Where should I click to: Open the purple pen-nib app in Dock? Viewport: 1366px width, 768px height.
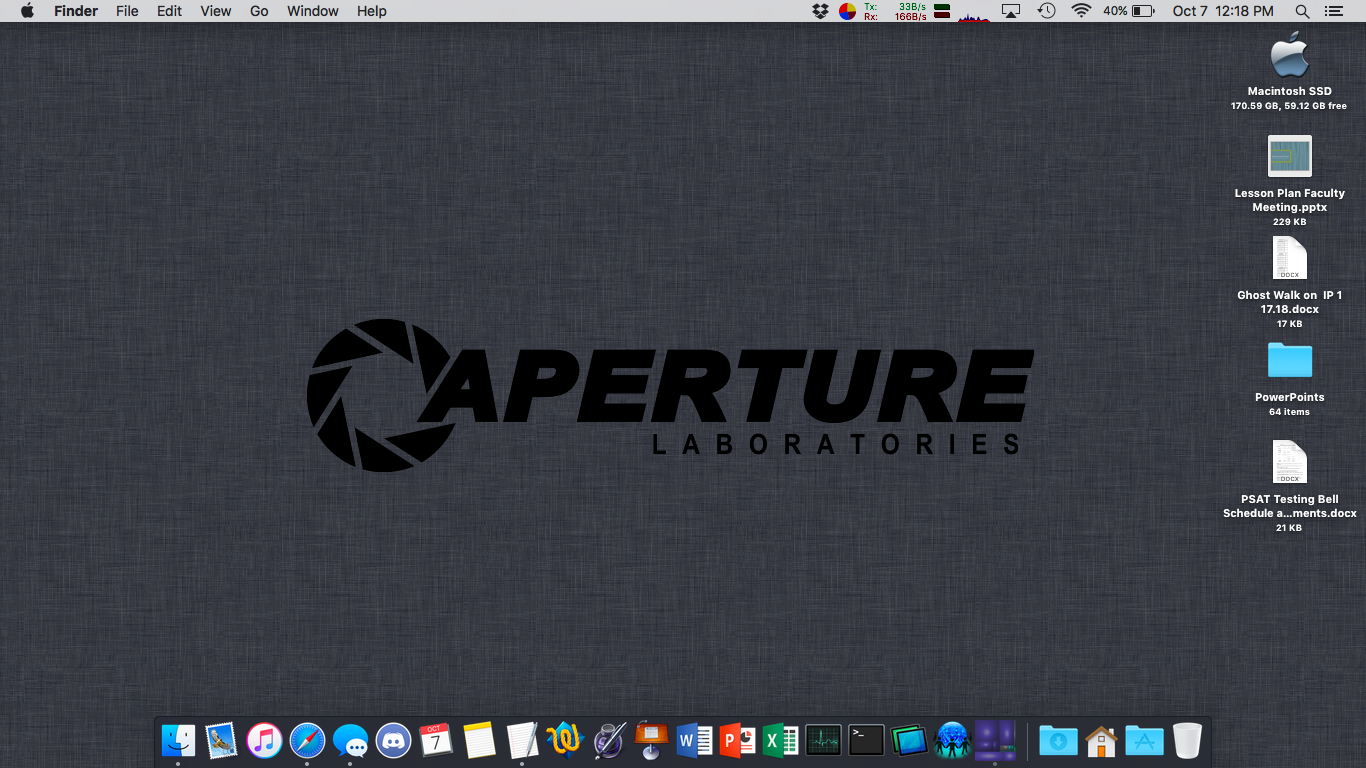[608, 740]
